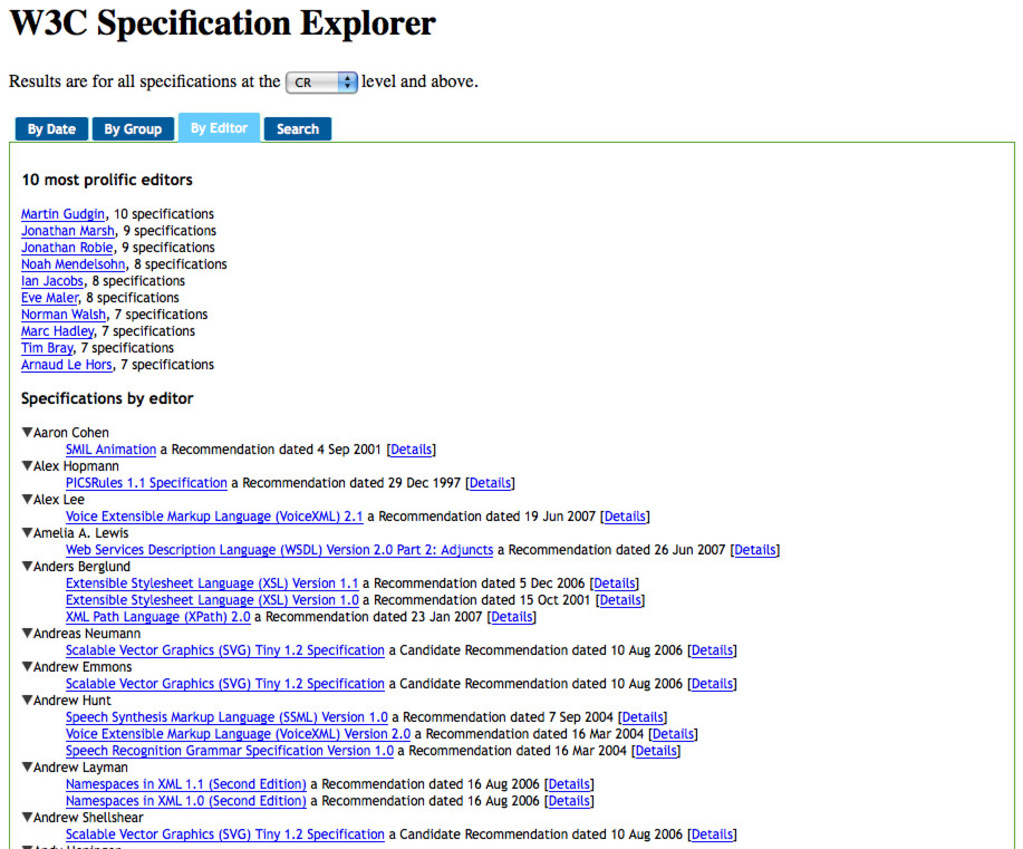Collapse the Alex Lee entry
The image size is (1023, 849).
27,499
